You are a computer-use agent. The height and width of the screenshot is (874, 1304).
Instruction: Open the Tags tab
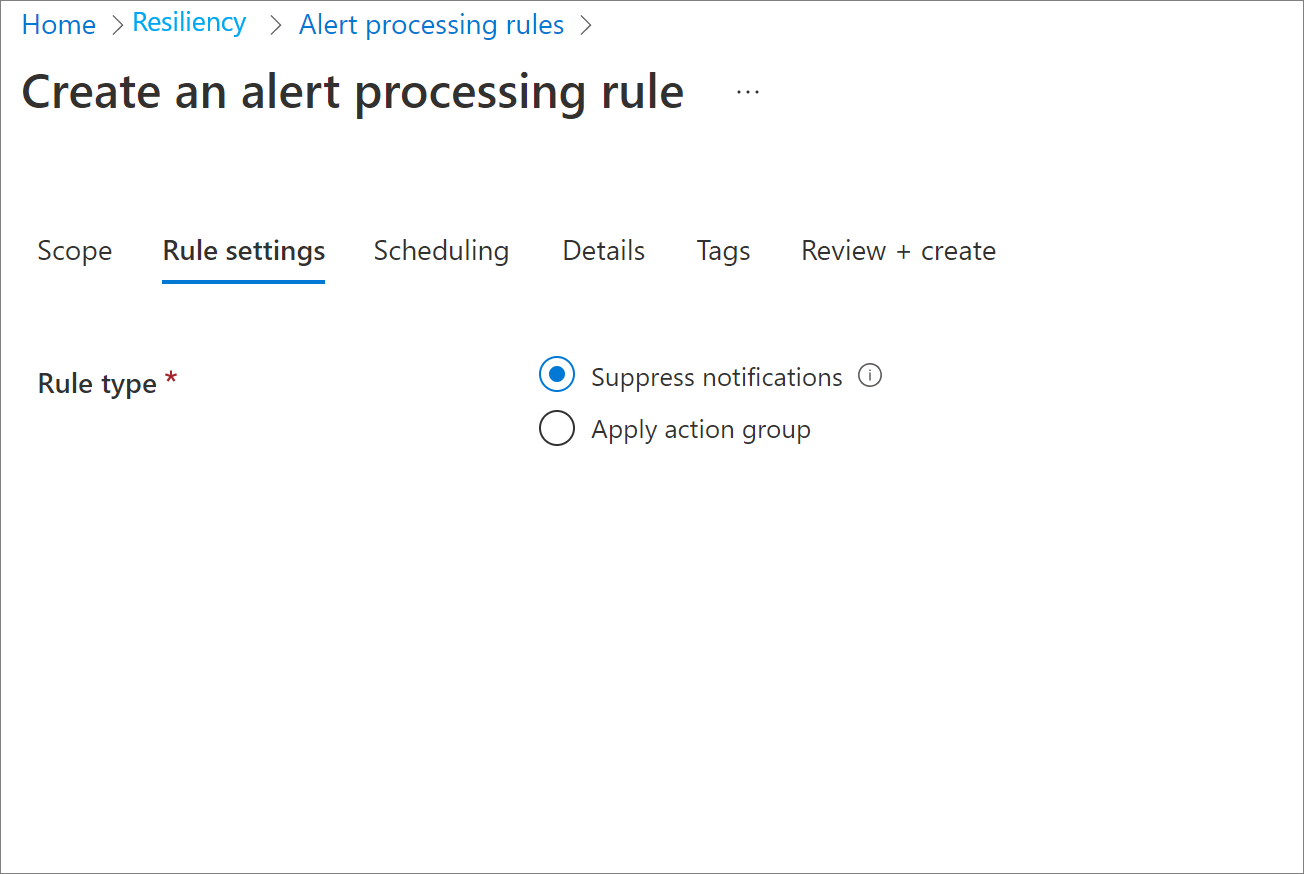pos(723,251)
